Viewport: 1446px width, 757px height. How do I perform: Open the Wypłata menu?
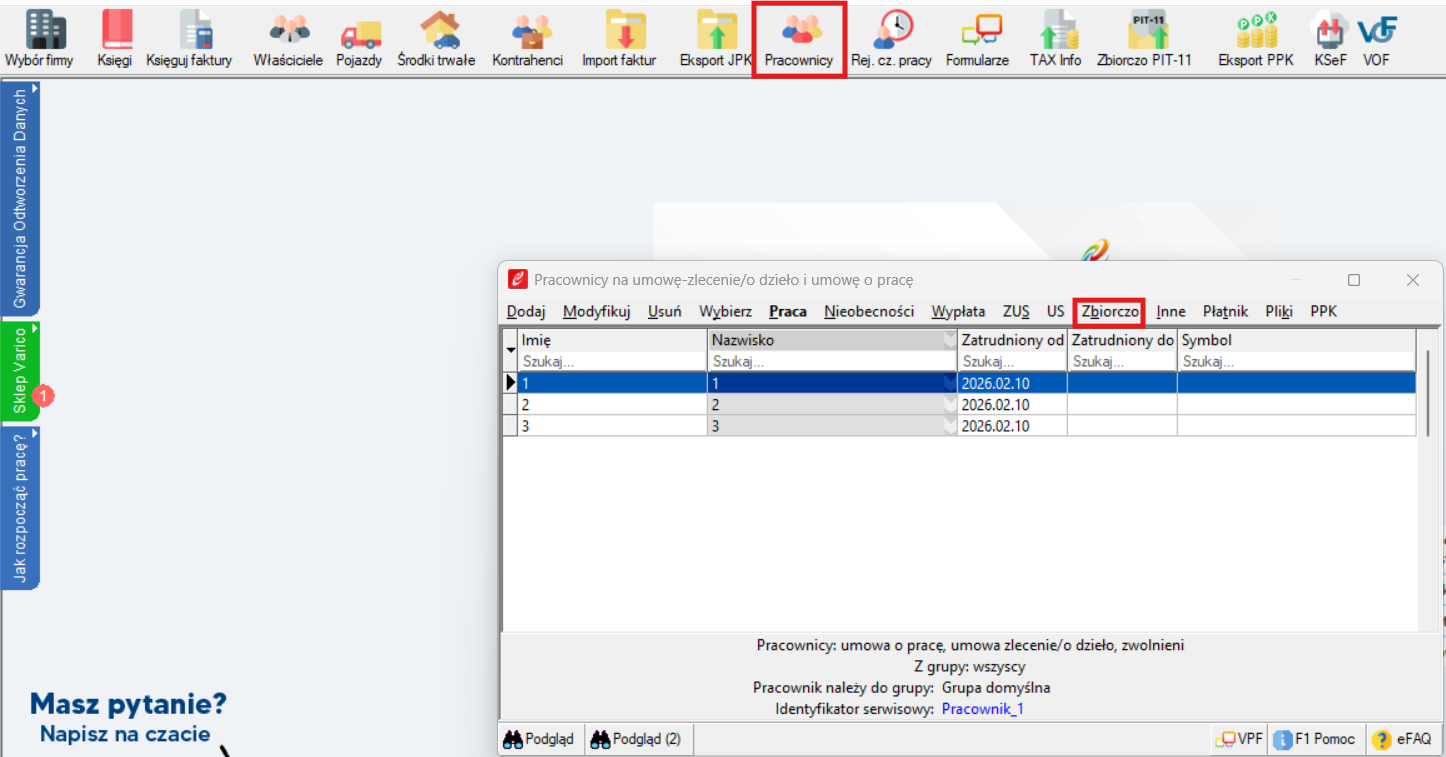958,312
